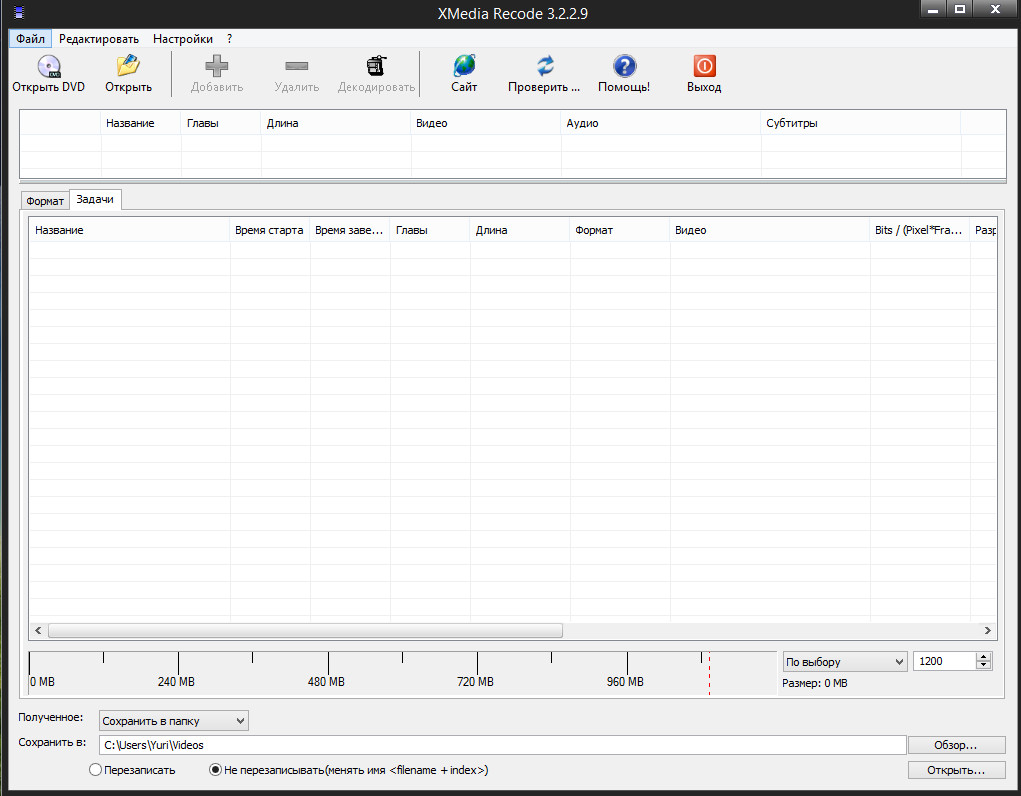
Task: Open the Файл menu
Action: pos(31,38)
